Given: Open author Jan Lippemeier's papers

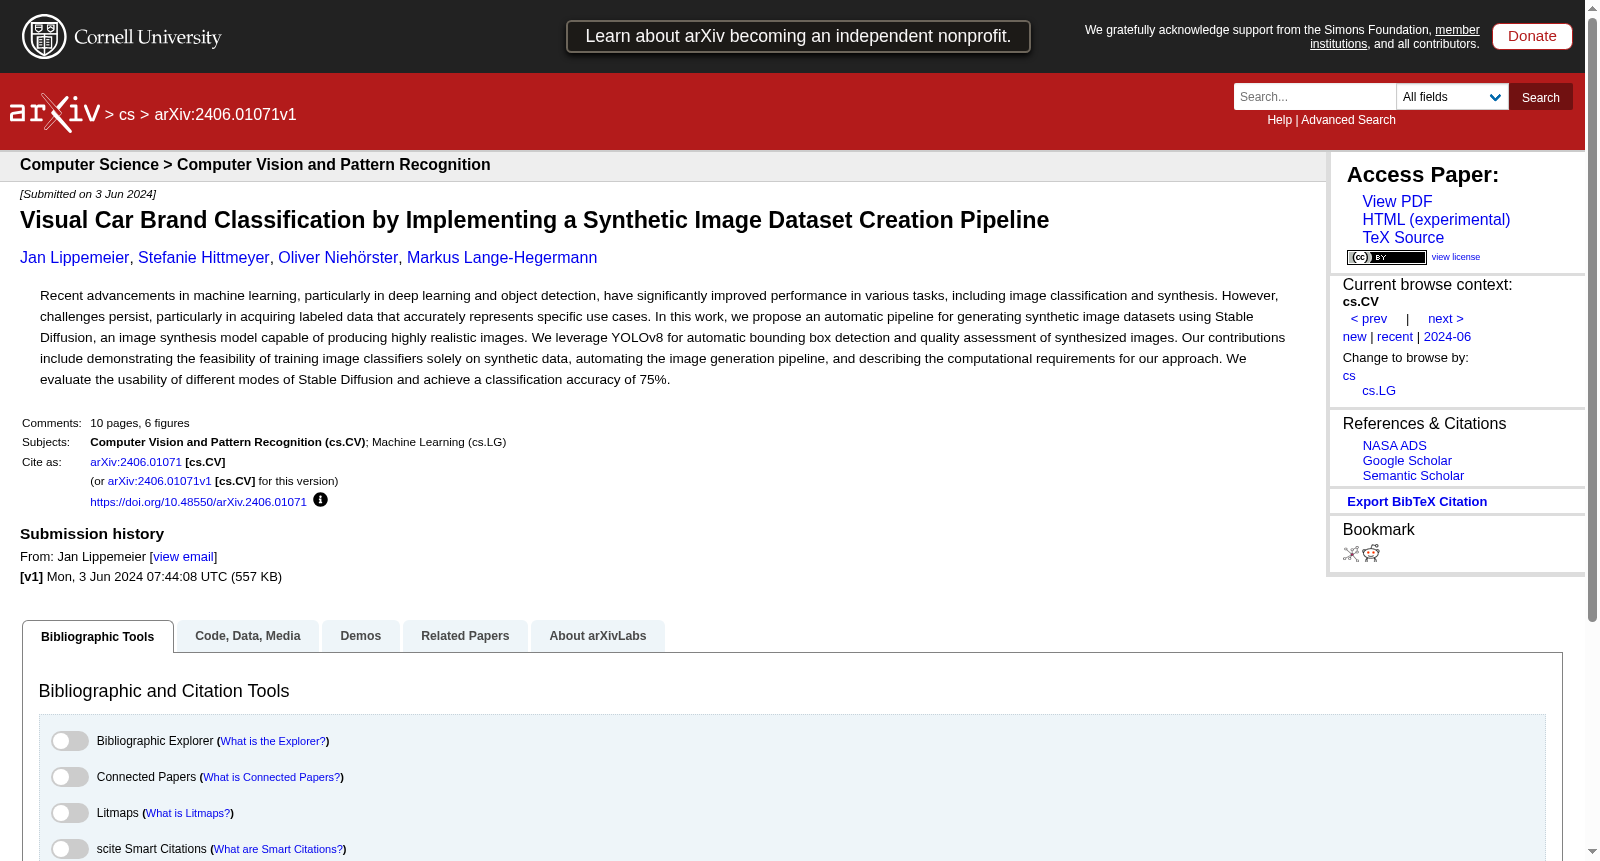Looking at the screenshot, I should pyautogui.click(x=74, y=258).
